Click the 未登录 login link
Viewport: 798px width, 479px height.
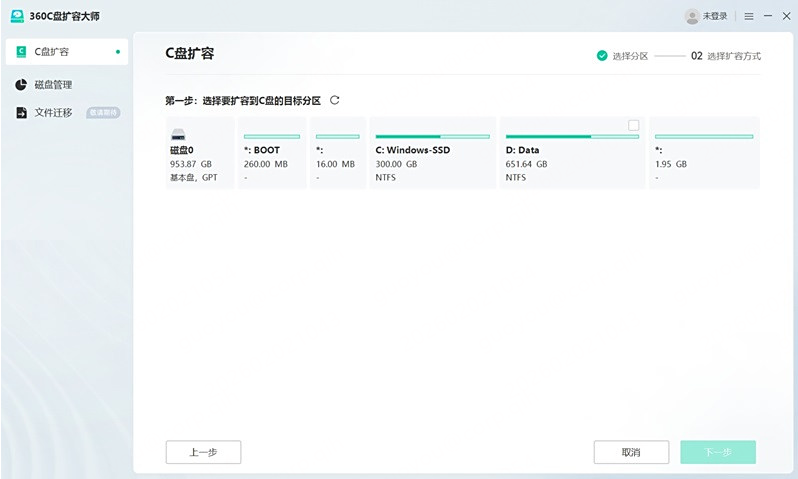click(x=715, y=16)
